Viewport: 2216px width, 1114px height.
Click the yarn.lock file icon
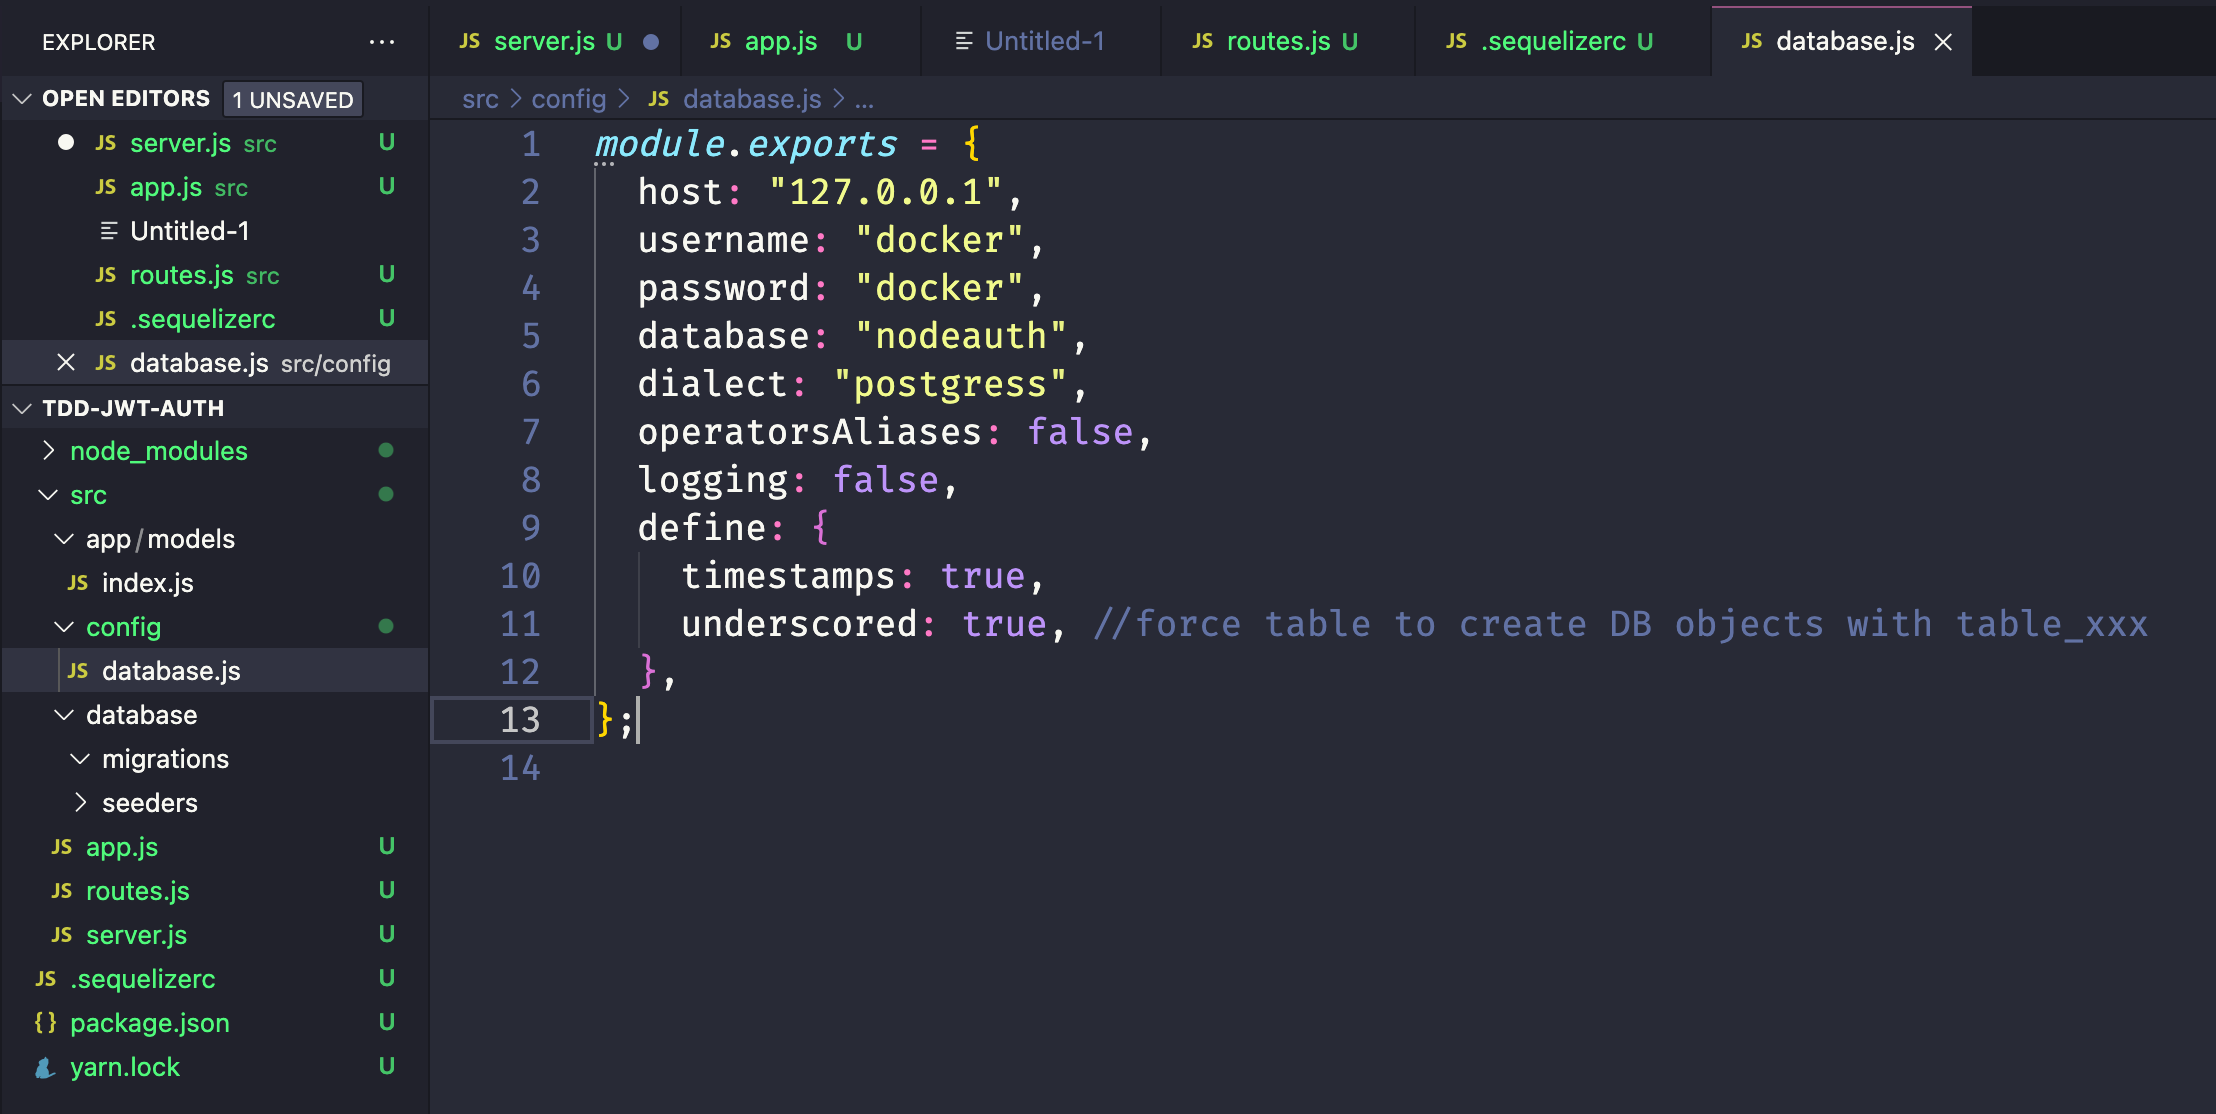[44, 1067]
